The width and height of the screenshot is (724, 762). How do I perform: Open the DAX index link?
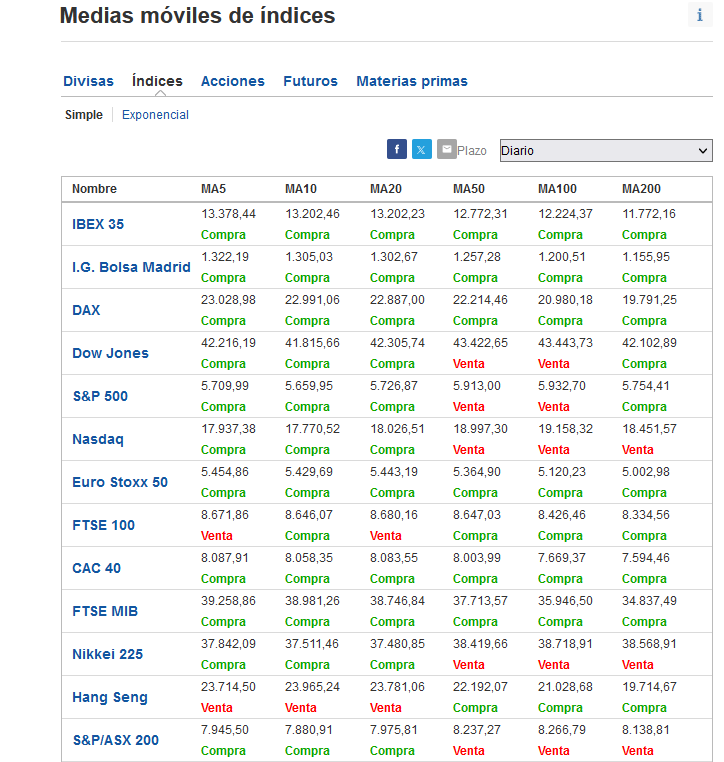(x=86, y=310)
